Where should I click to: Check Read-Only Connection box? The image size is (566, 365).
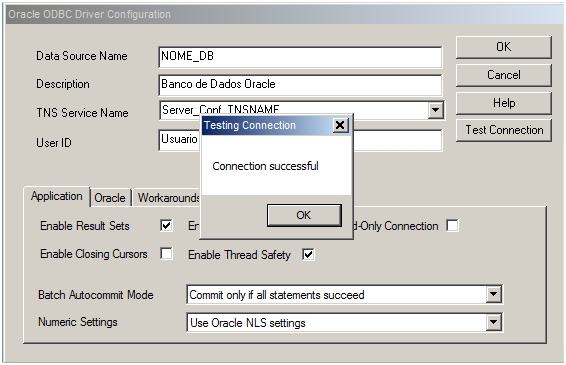click(x=453, y=226)
